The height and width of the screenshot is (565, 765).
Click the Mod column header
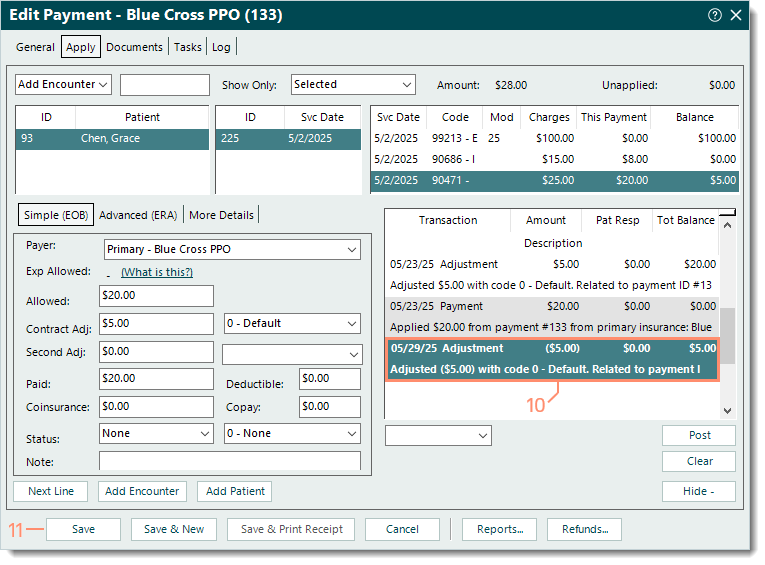(x=502, y=118)
